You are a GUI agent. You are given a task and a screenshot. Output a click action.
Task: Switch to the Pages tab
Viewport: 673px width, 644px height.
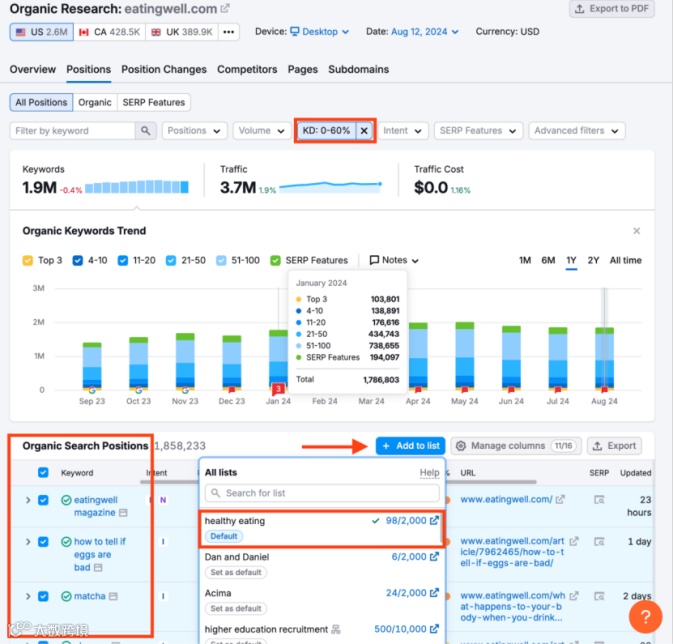303,70
